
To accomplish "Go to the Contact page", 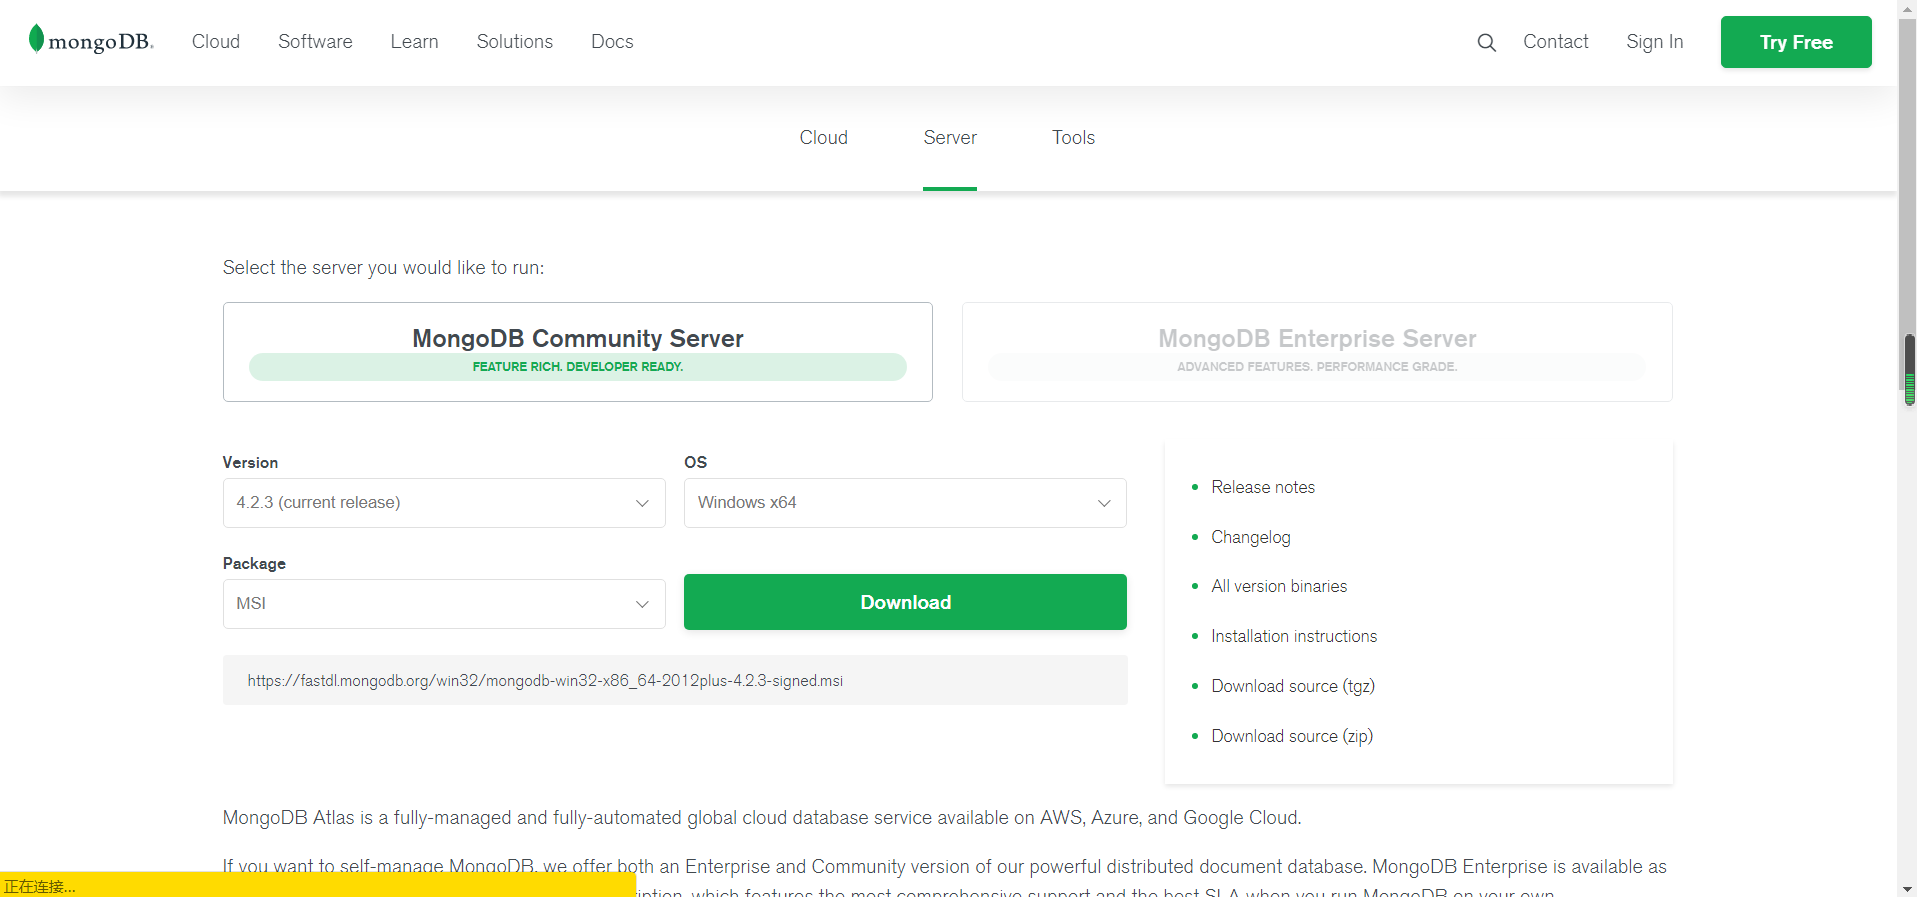I will (x=1555, y=41).
